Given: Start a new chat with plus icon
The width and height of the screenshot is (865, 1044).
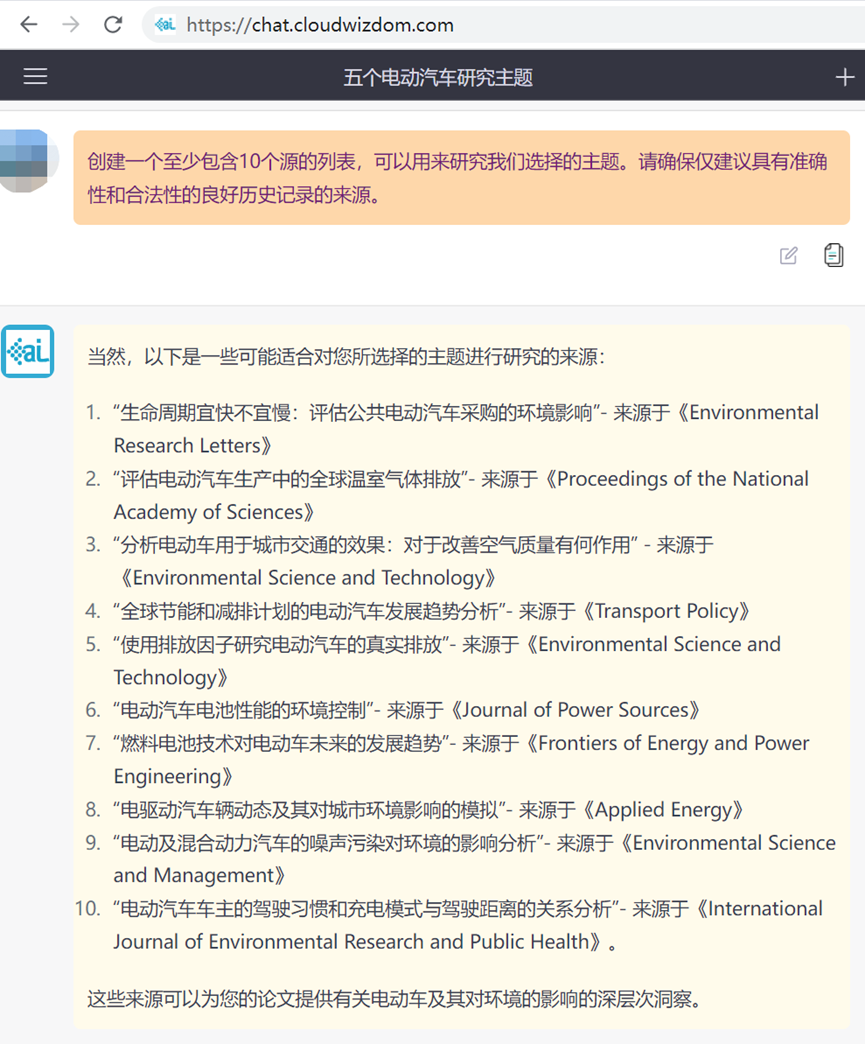Looking at the screenshot, I should [x=844, y=77].
